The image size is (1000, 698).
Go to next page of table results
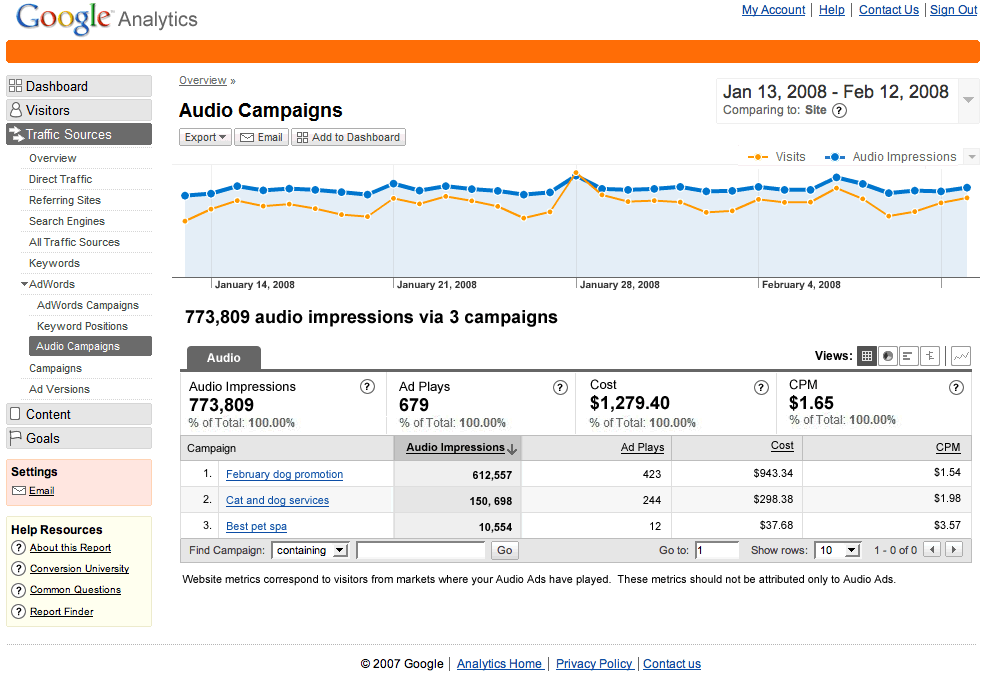click(954, 549)
